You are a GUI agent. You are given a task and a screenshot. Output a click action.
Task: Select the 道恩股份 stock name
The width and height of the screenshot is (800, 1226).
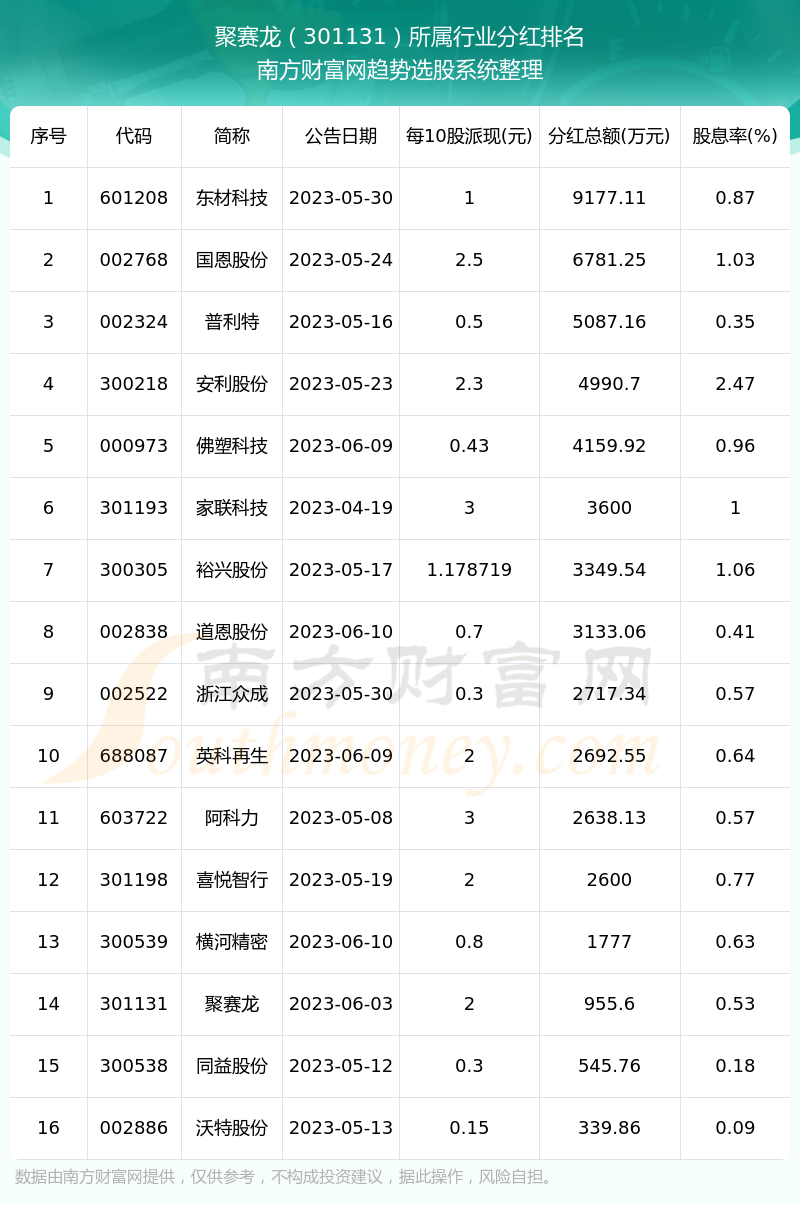pyautogui.click(x=232, y=632)
